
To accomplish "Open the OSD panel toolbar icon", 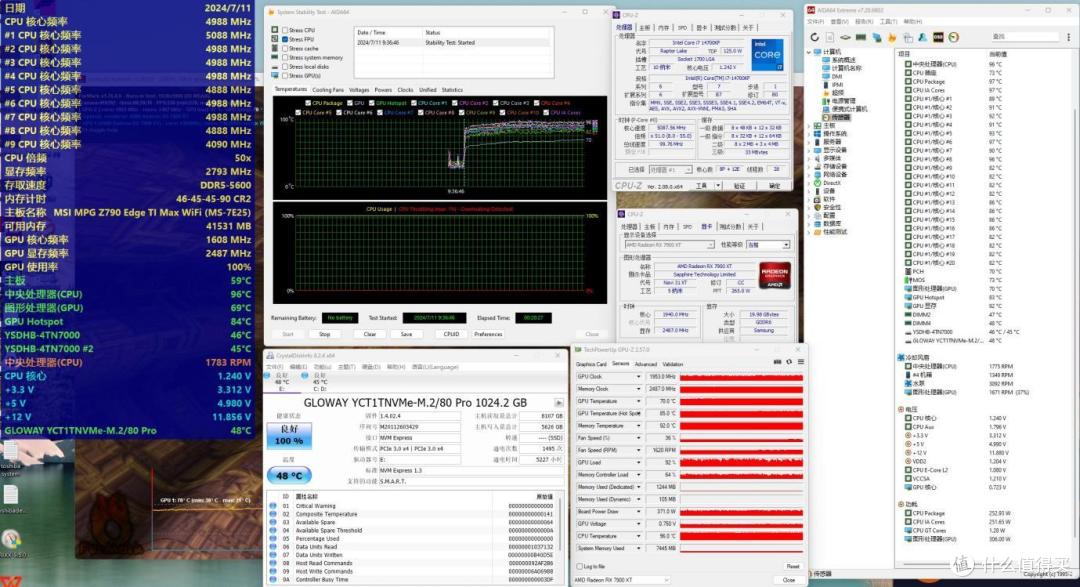I will coord(938,37).
